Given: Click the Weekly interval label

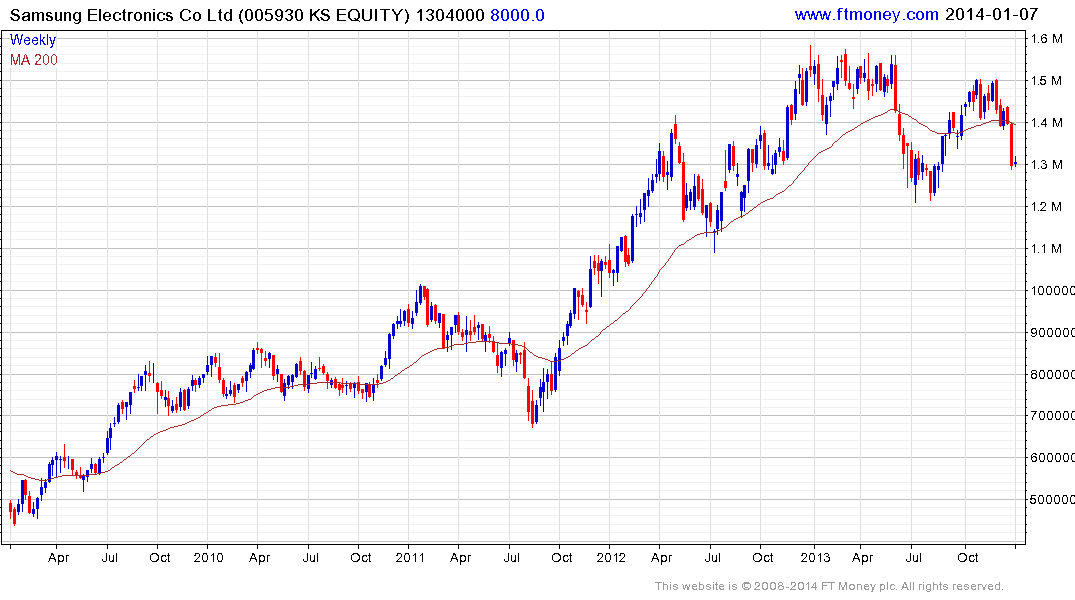Looking at the screenshot, I should point(33,40).
